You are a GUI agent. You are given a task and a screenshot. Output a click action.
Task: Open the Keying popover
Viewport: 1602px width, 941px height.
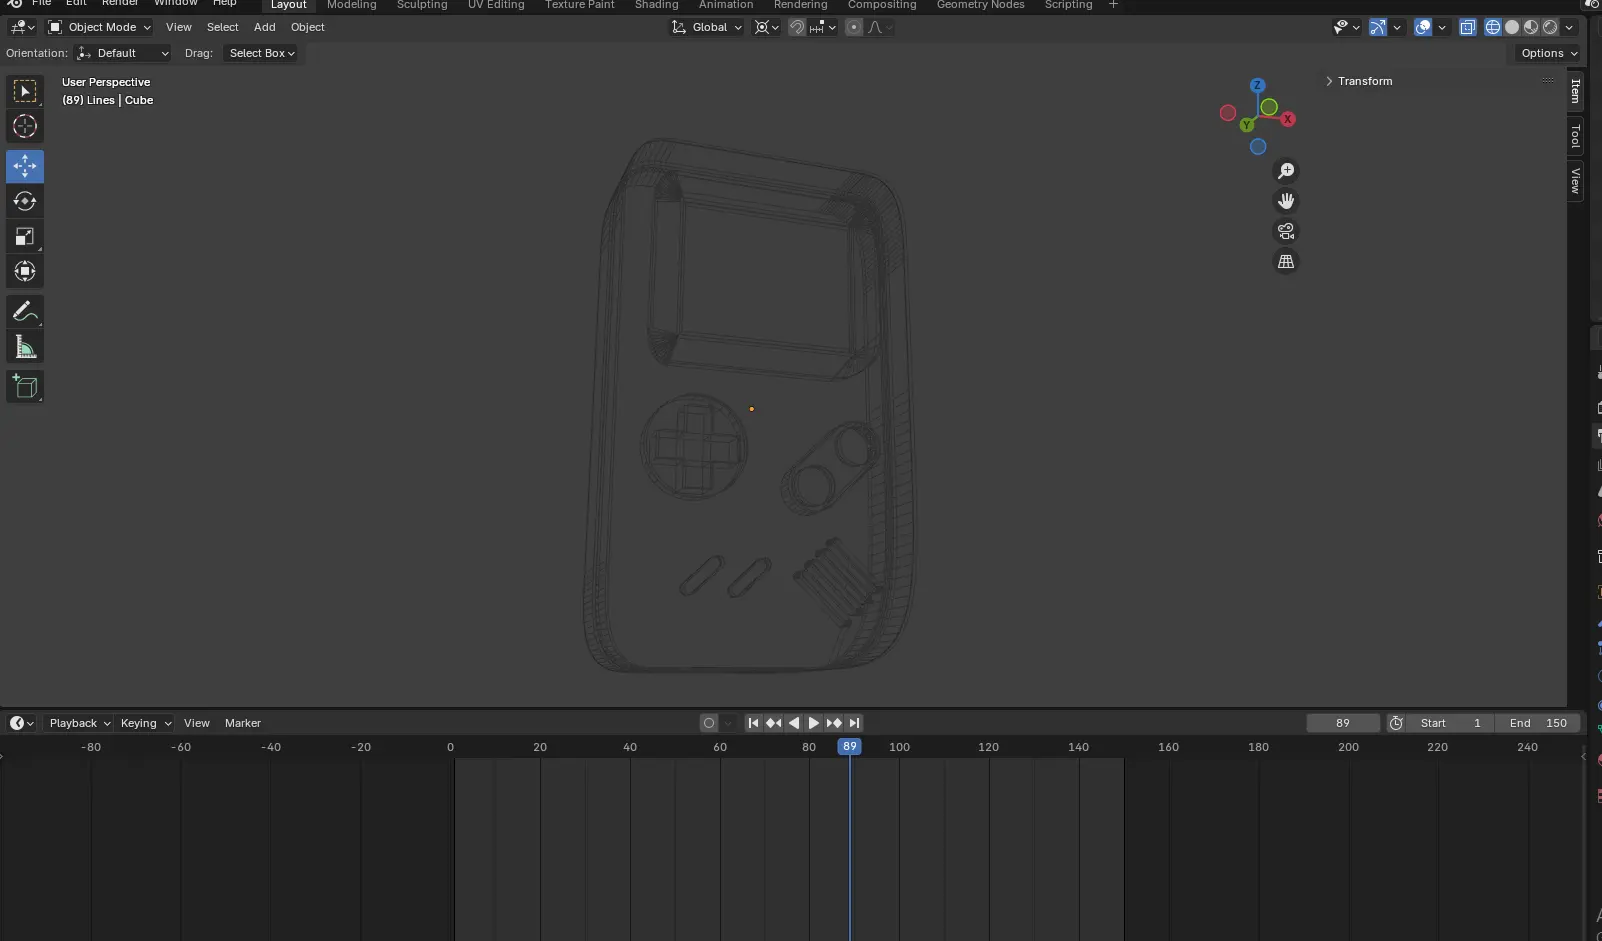point(146,723)
